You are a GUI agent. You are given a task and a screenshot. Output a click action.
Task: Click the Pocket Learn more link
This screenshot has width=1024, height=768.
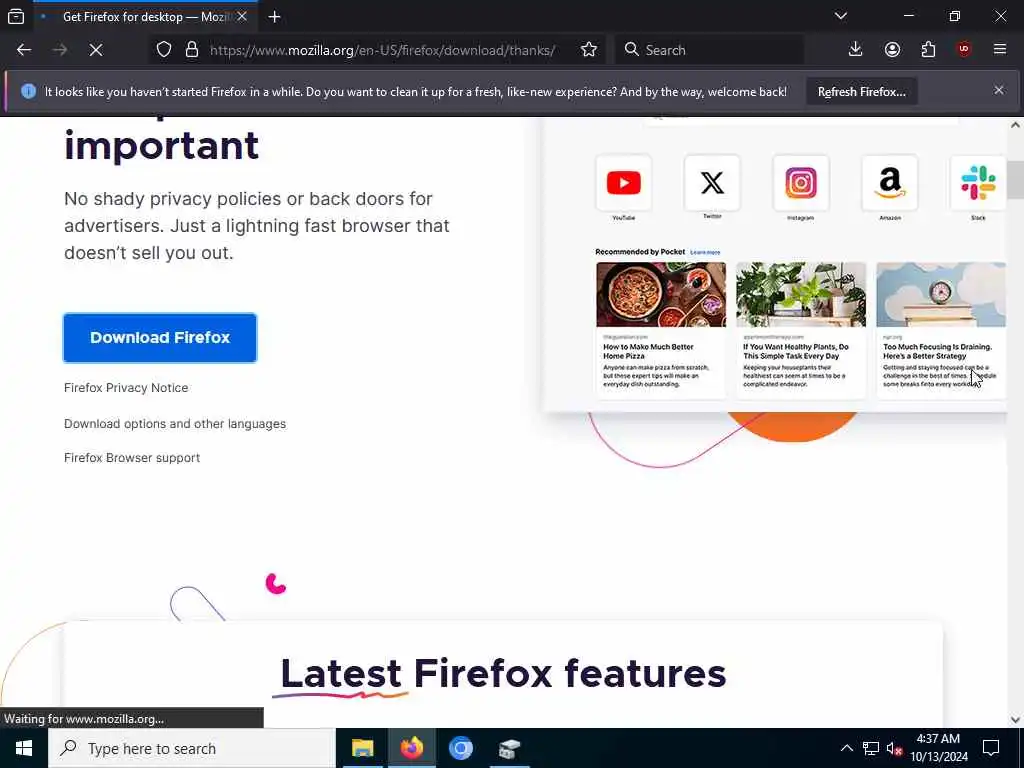pyautogui.click(x=705, y=252)
